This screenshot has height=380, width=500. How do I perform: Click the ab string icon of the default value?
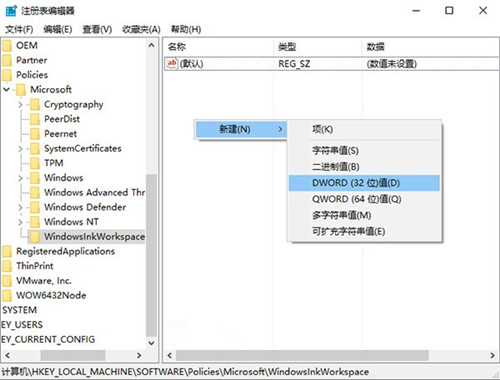coord(172,63)
